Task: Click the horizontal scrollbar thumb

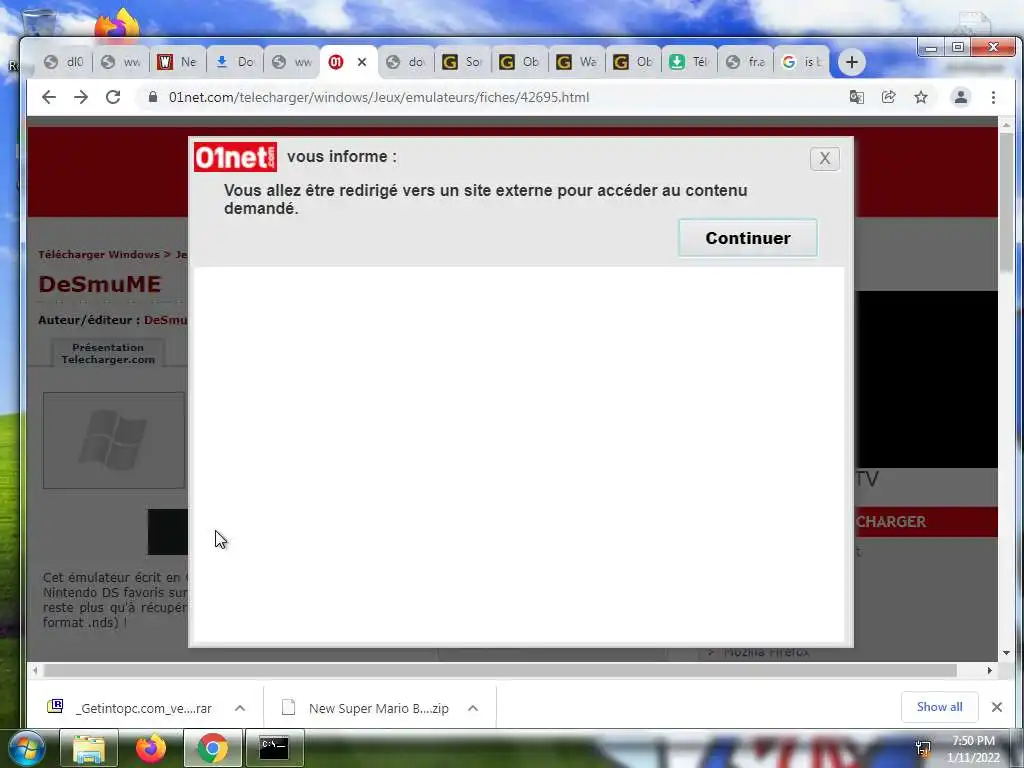Action: [500, 670]
